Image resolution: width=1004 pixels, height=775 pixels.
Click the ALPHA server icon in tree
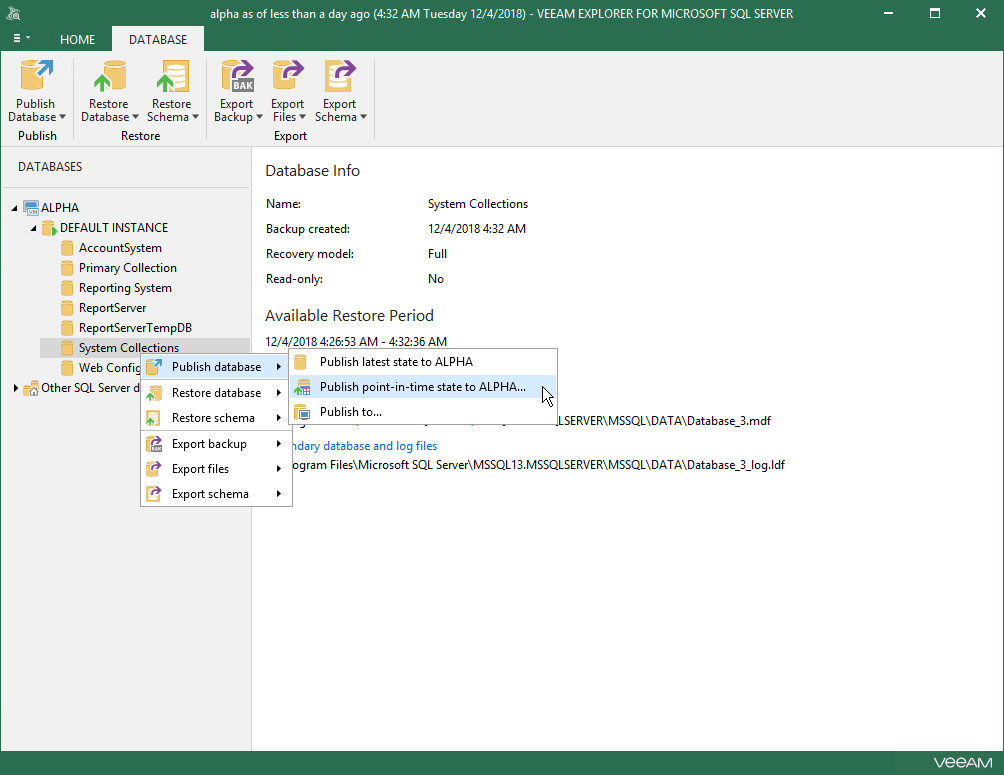point(31,208)
